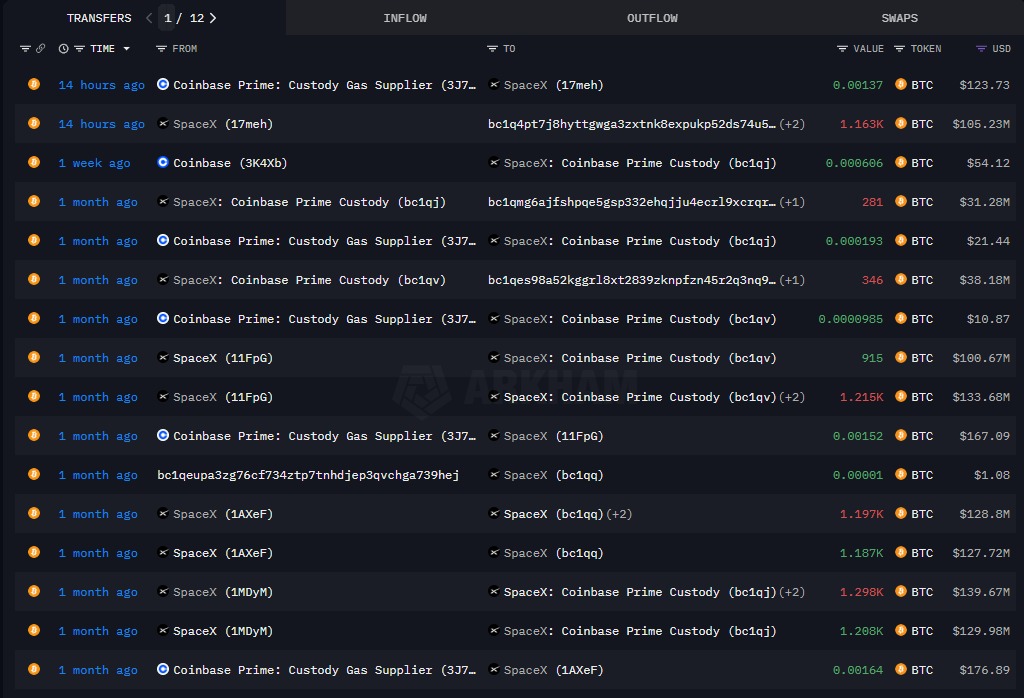The height and width of the screenshot is (698, 1024).
Task: Toggle the TIME column sort filter
Action: pos(79,48)
